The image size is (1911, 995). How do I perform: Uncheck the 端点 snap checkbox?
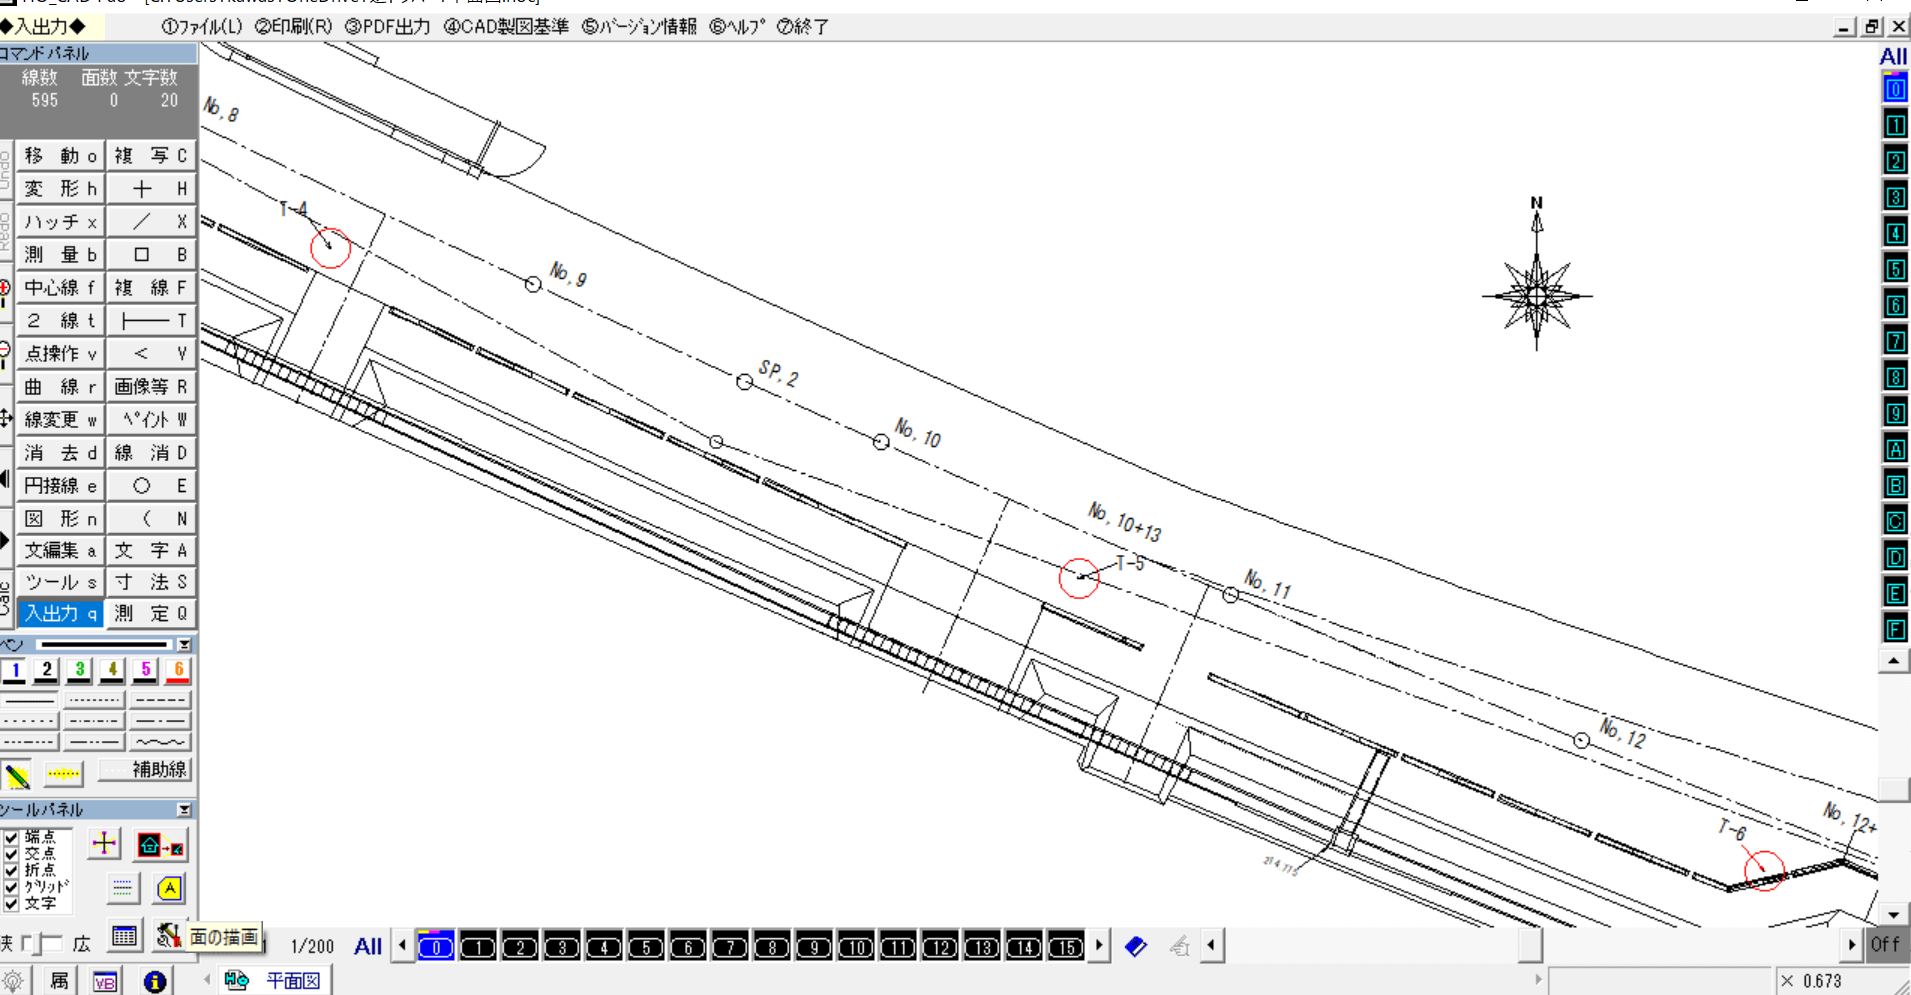click(12, 838)
